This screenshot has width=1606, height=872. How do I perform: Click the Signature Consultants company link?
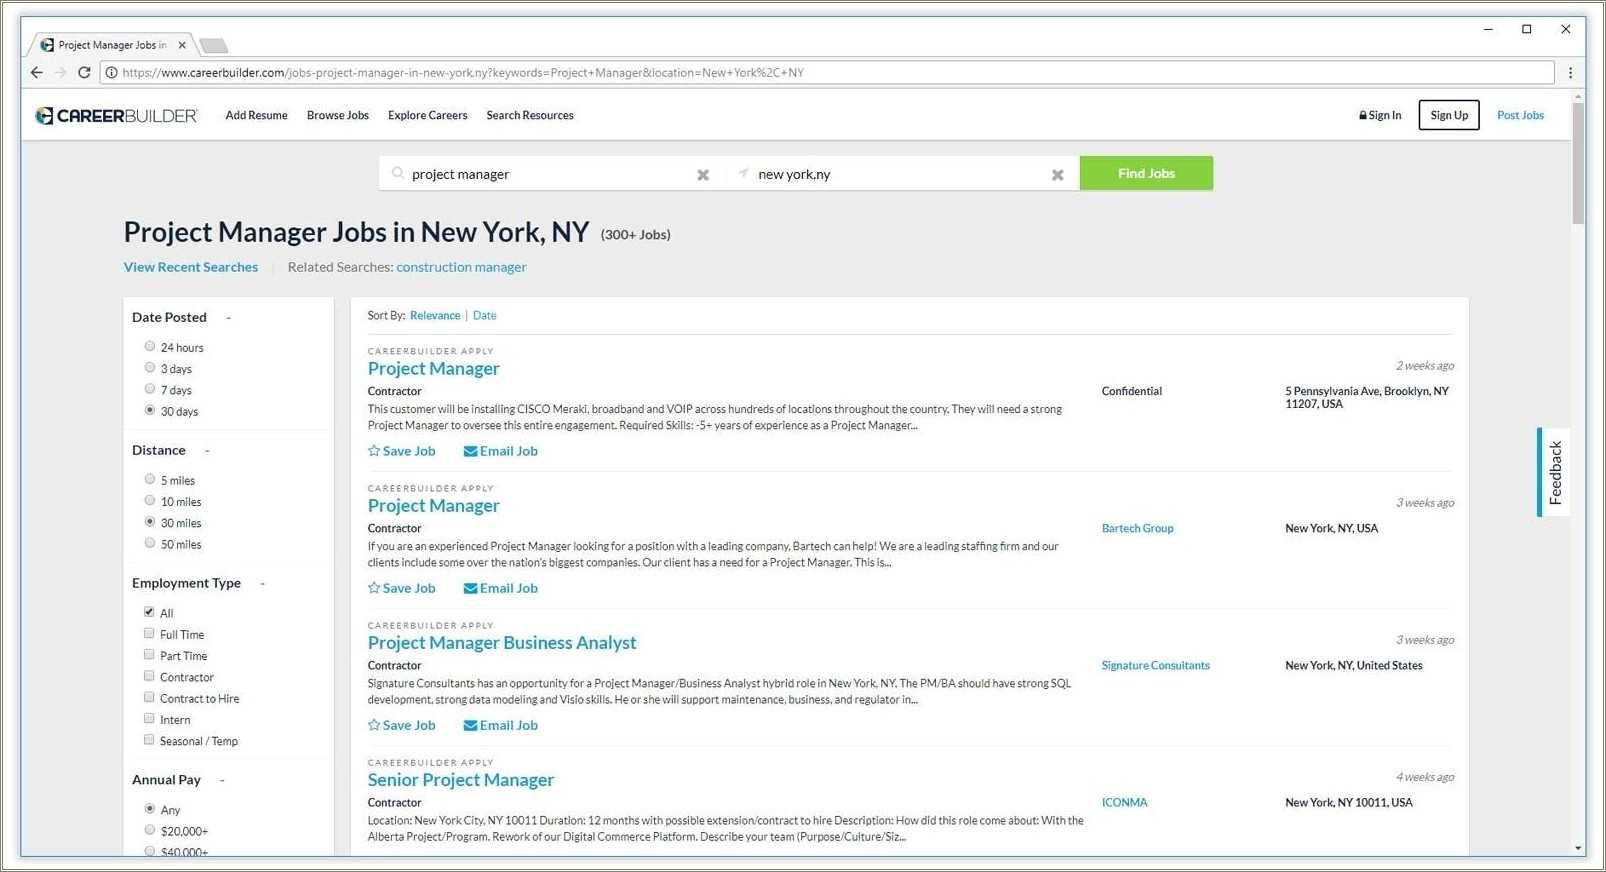point(1155,665)
